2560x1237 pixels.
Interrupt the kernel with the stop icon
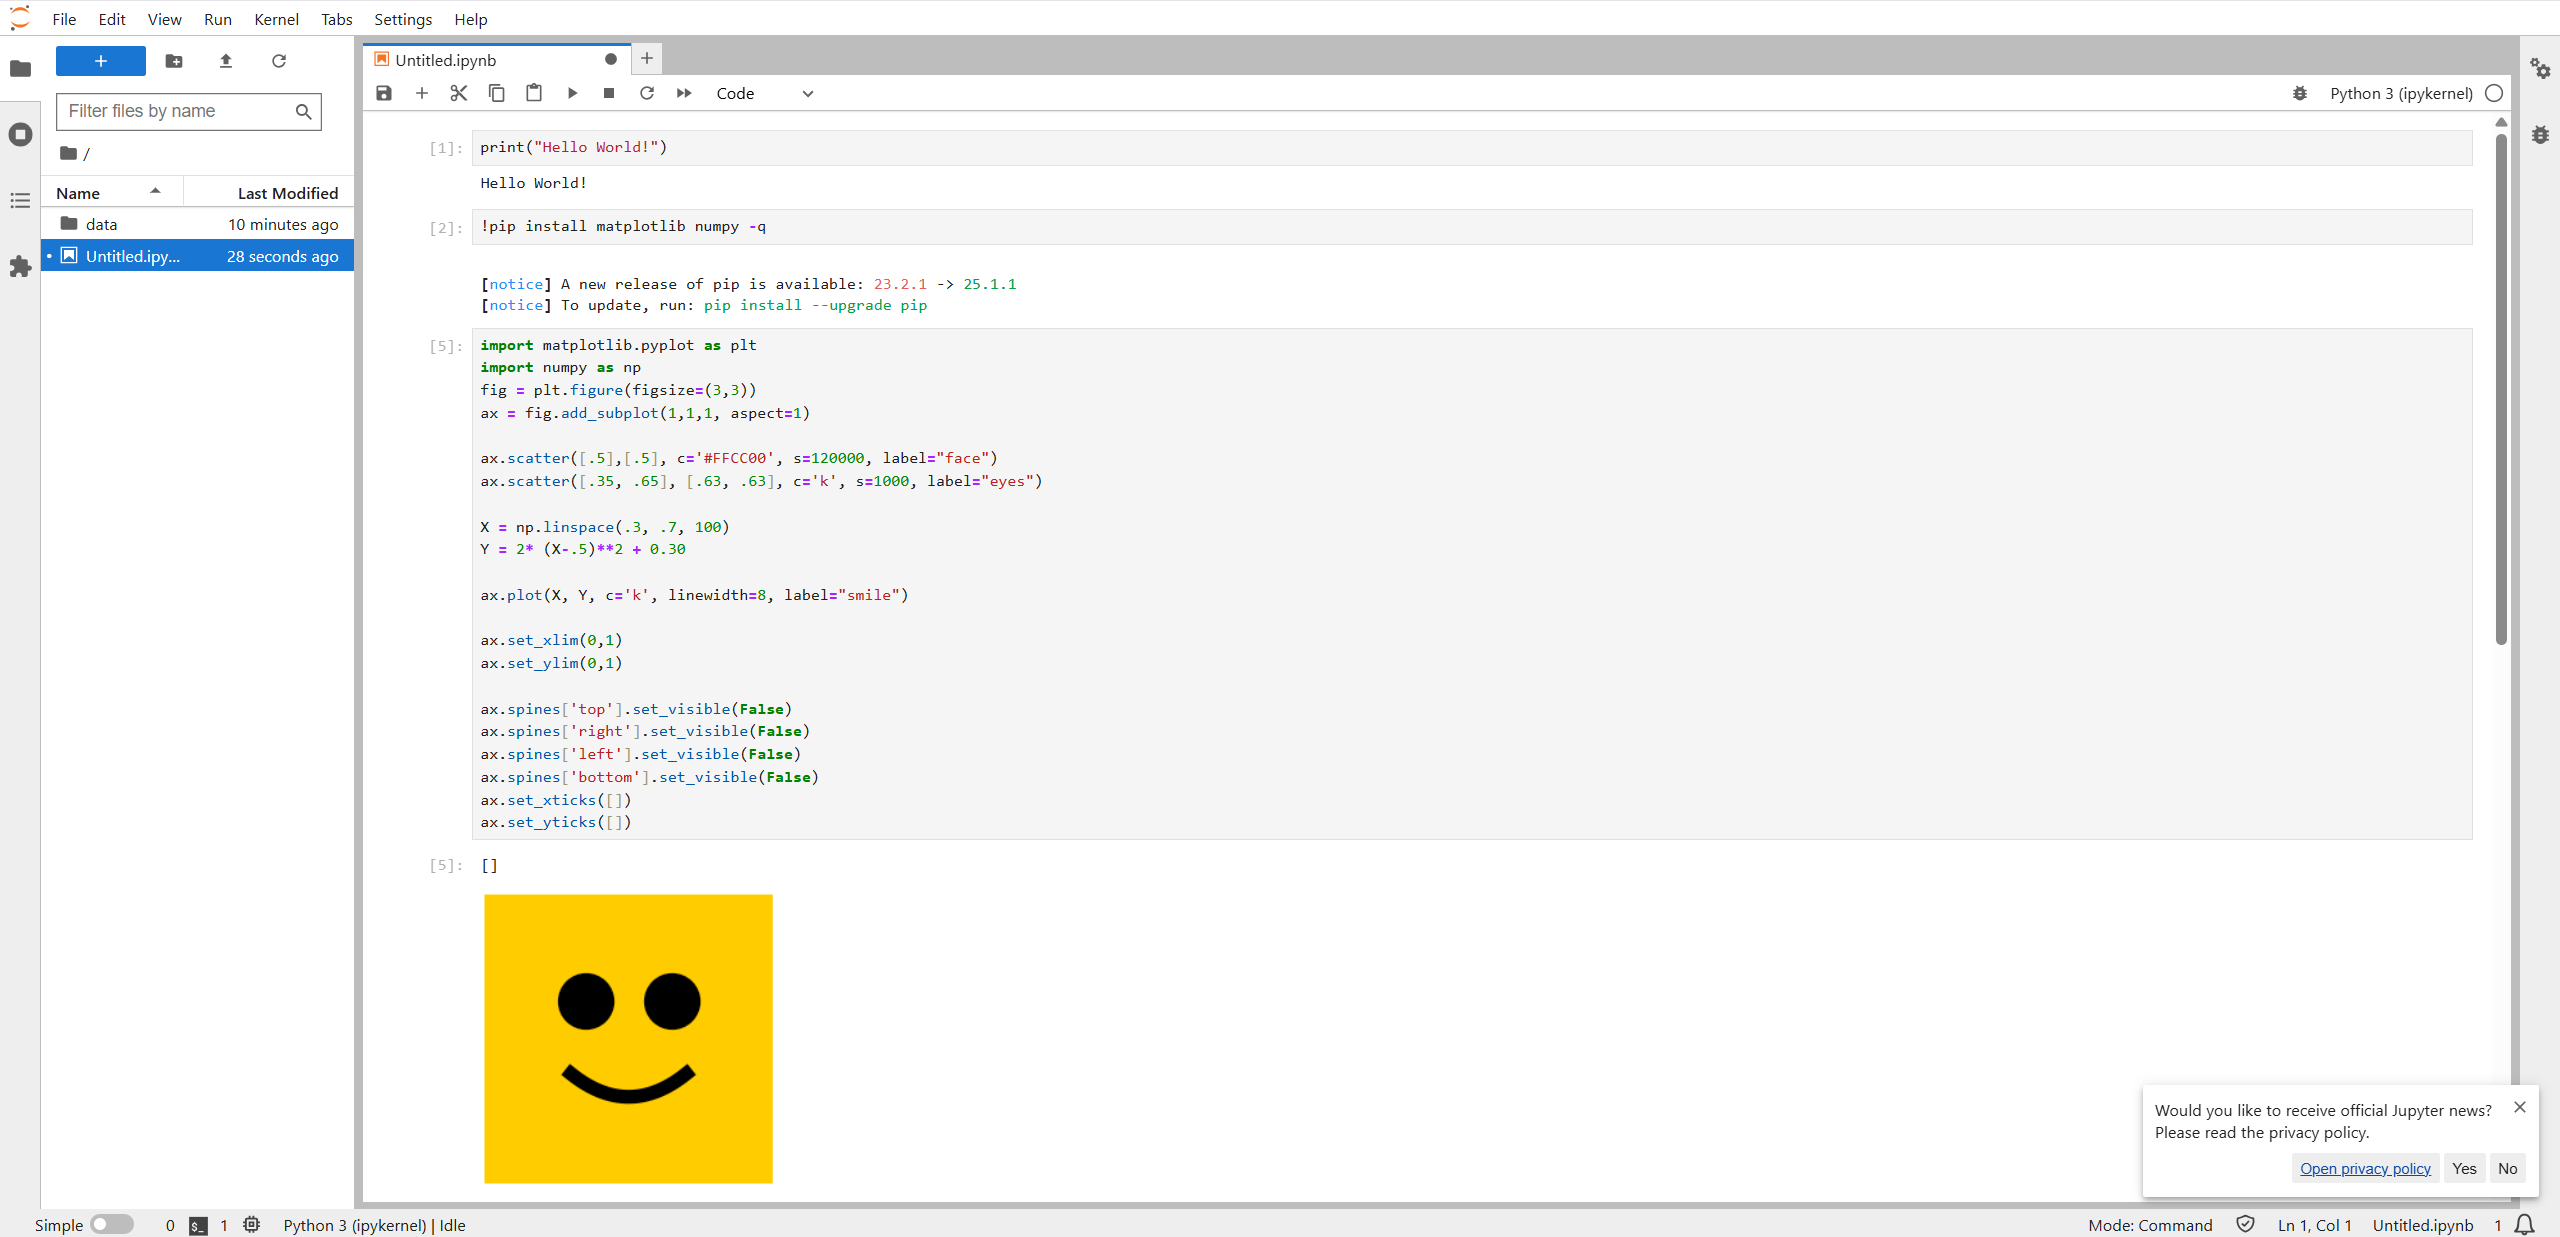609,93
